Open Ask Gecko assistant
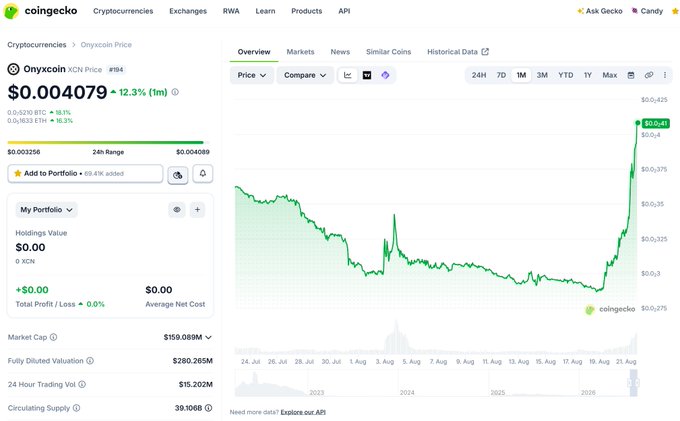 [600, 11]
